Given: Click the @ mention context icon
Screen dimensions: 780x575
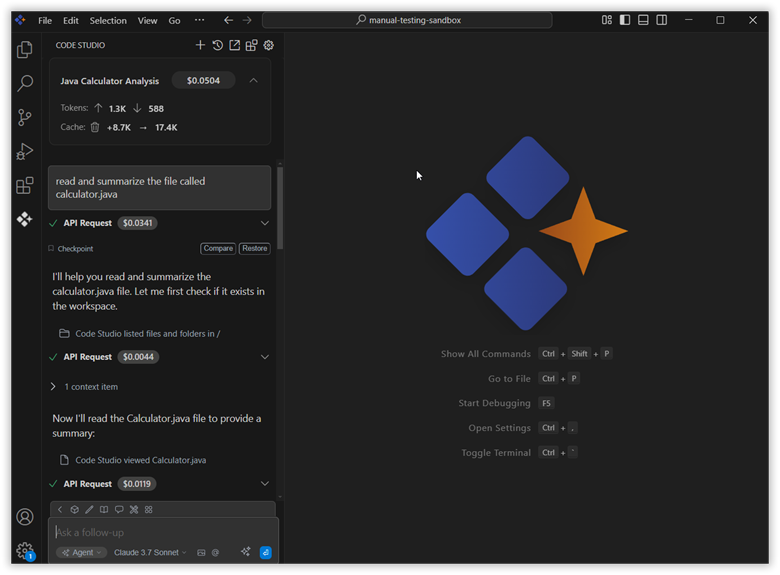Looking at the screenshot, I should click(215, 552).
